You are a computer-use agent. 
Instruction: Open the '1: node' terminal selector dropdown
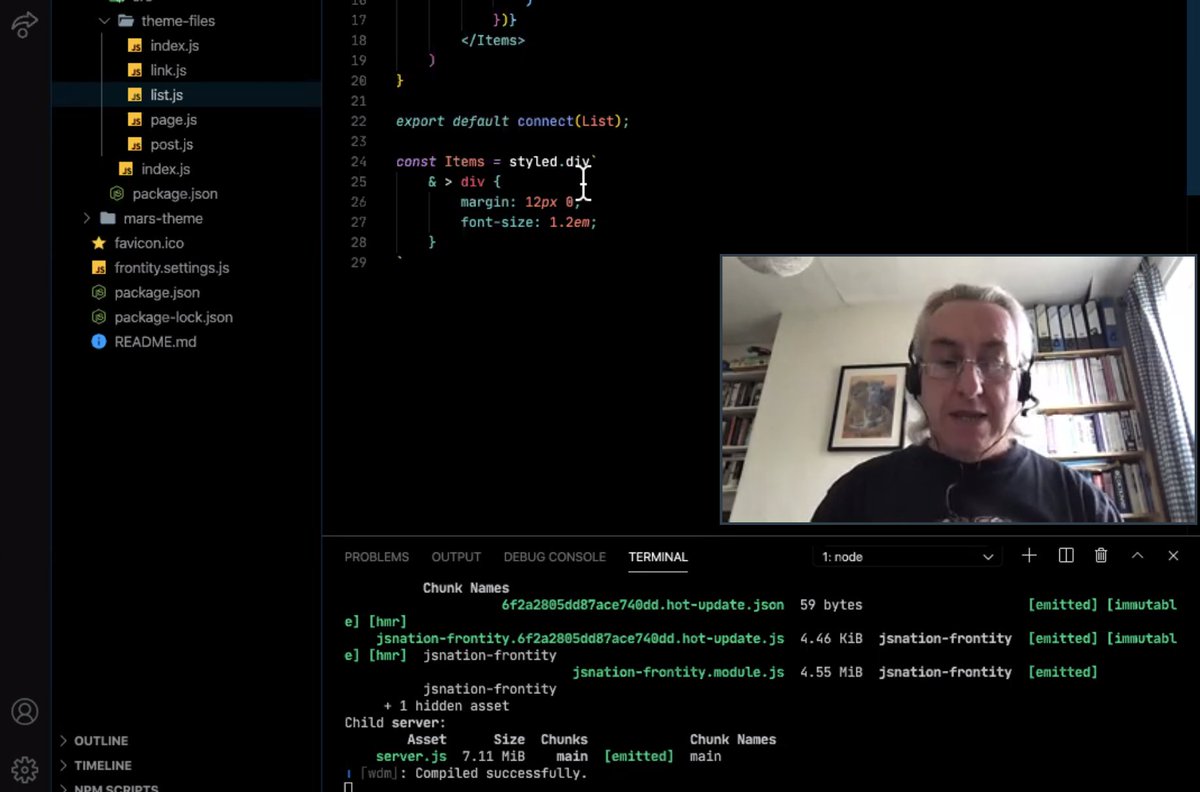905,556
